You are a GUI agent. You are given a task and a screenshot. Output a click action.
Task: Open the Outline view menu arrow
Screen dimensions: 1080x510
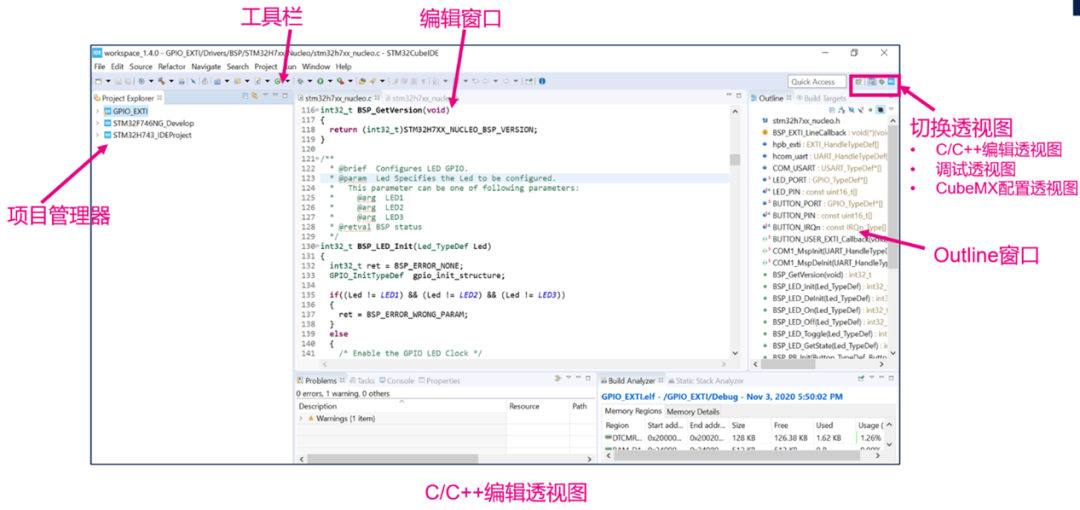(891, 109)
